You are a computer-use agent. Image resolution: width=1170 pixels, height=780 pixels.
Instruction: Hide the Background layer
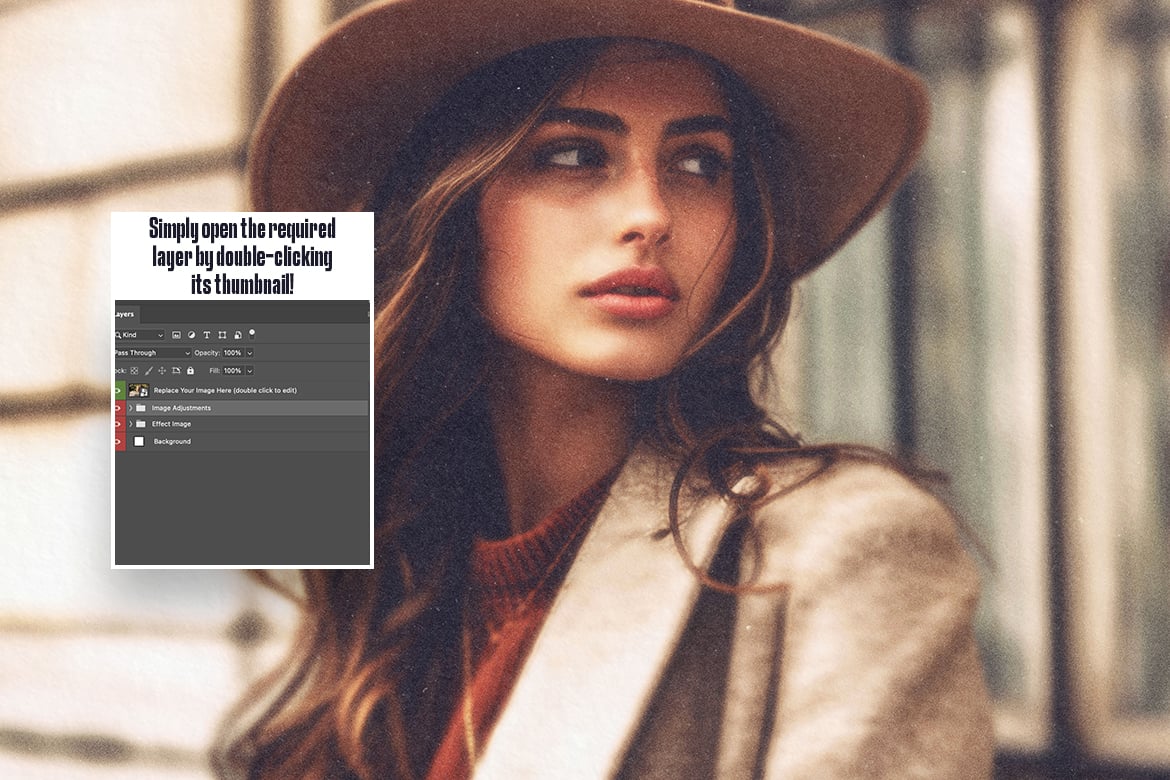(119, 442)
